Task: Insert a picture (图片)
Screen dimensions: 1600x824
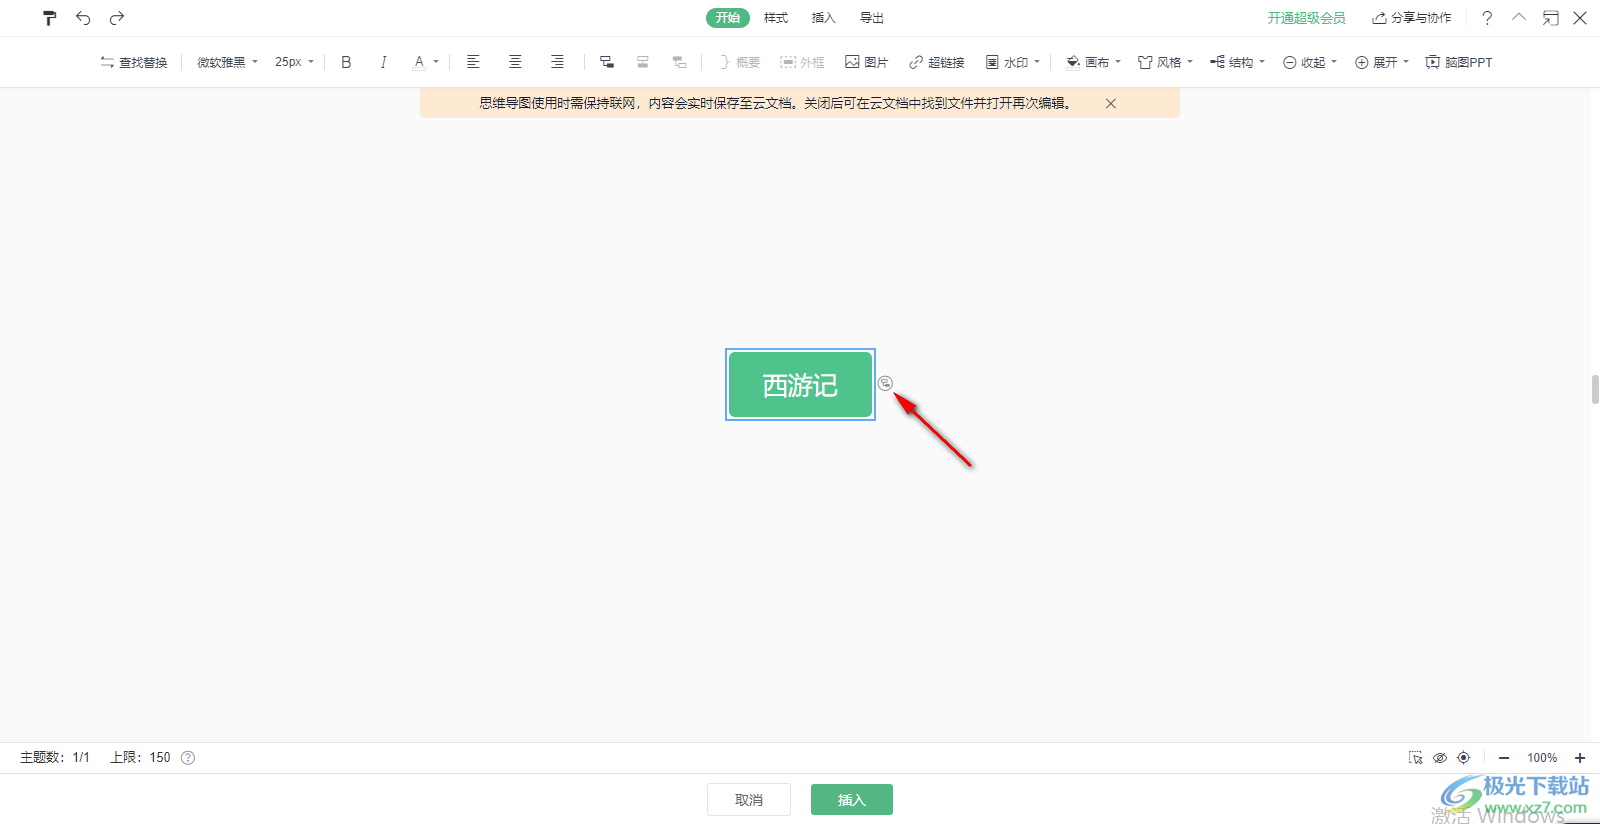Action: pos(866,62)
